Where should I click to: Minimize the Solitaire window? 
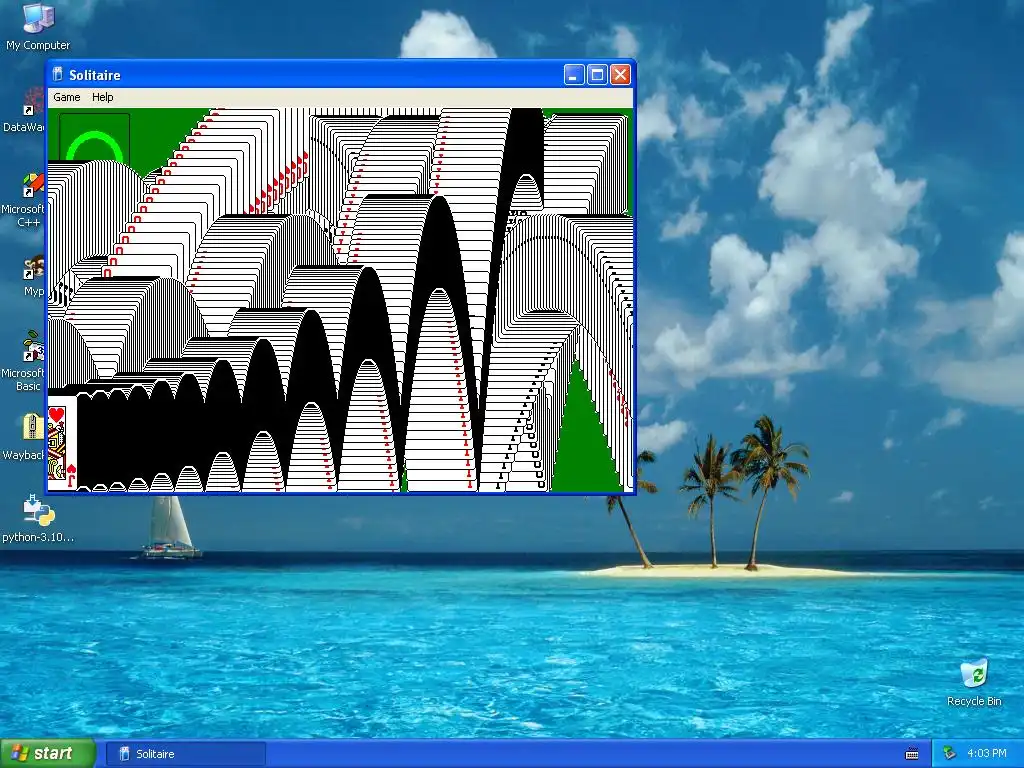coord(573,75)
